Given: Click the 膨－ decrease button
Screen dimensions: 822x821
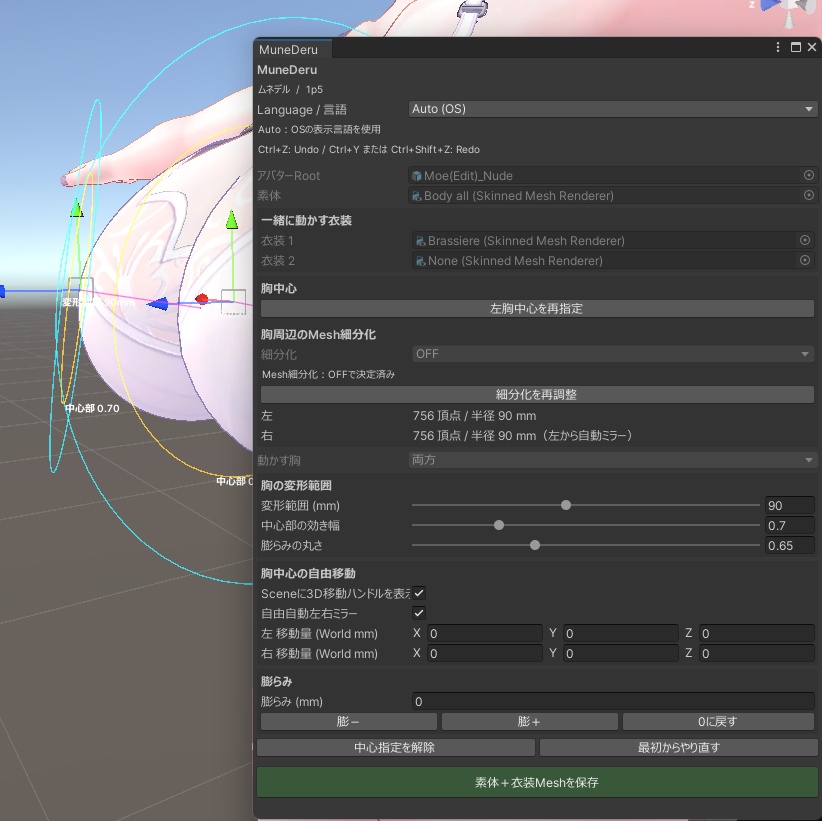Looking at the screenshot, I should 349,721.
